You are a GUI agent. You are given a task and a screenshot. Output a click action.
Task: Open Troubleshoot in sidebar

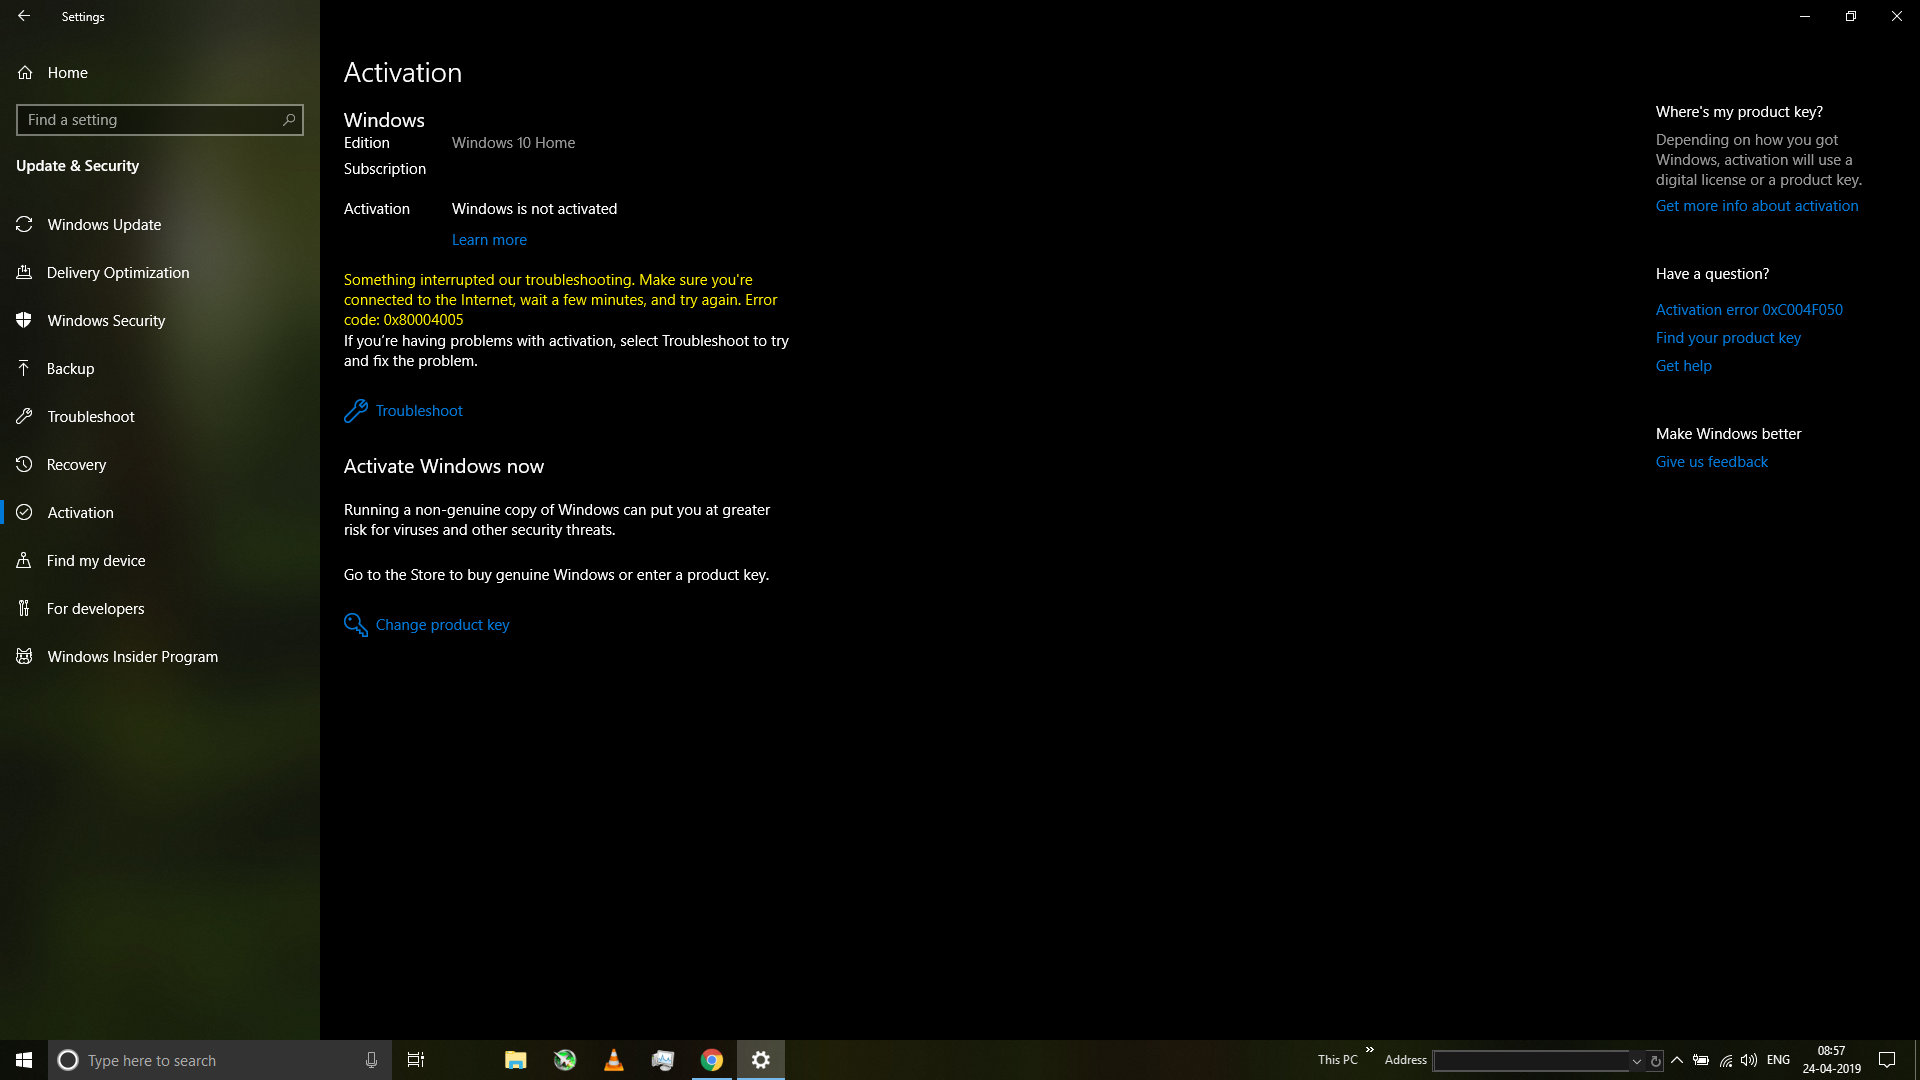tap(160, 417)
